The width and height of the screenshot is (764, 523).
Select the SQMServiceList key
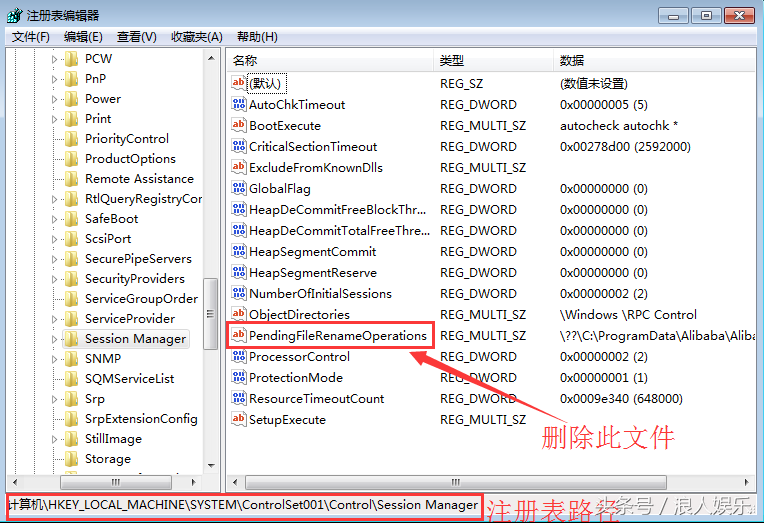129,379
